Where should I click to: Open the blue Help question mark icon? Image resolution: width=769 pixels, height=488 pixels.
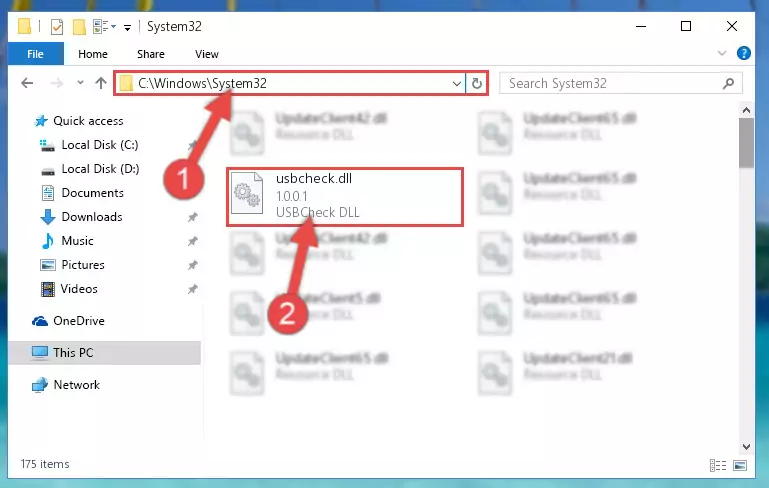click(743, 53)
